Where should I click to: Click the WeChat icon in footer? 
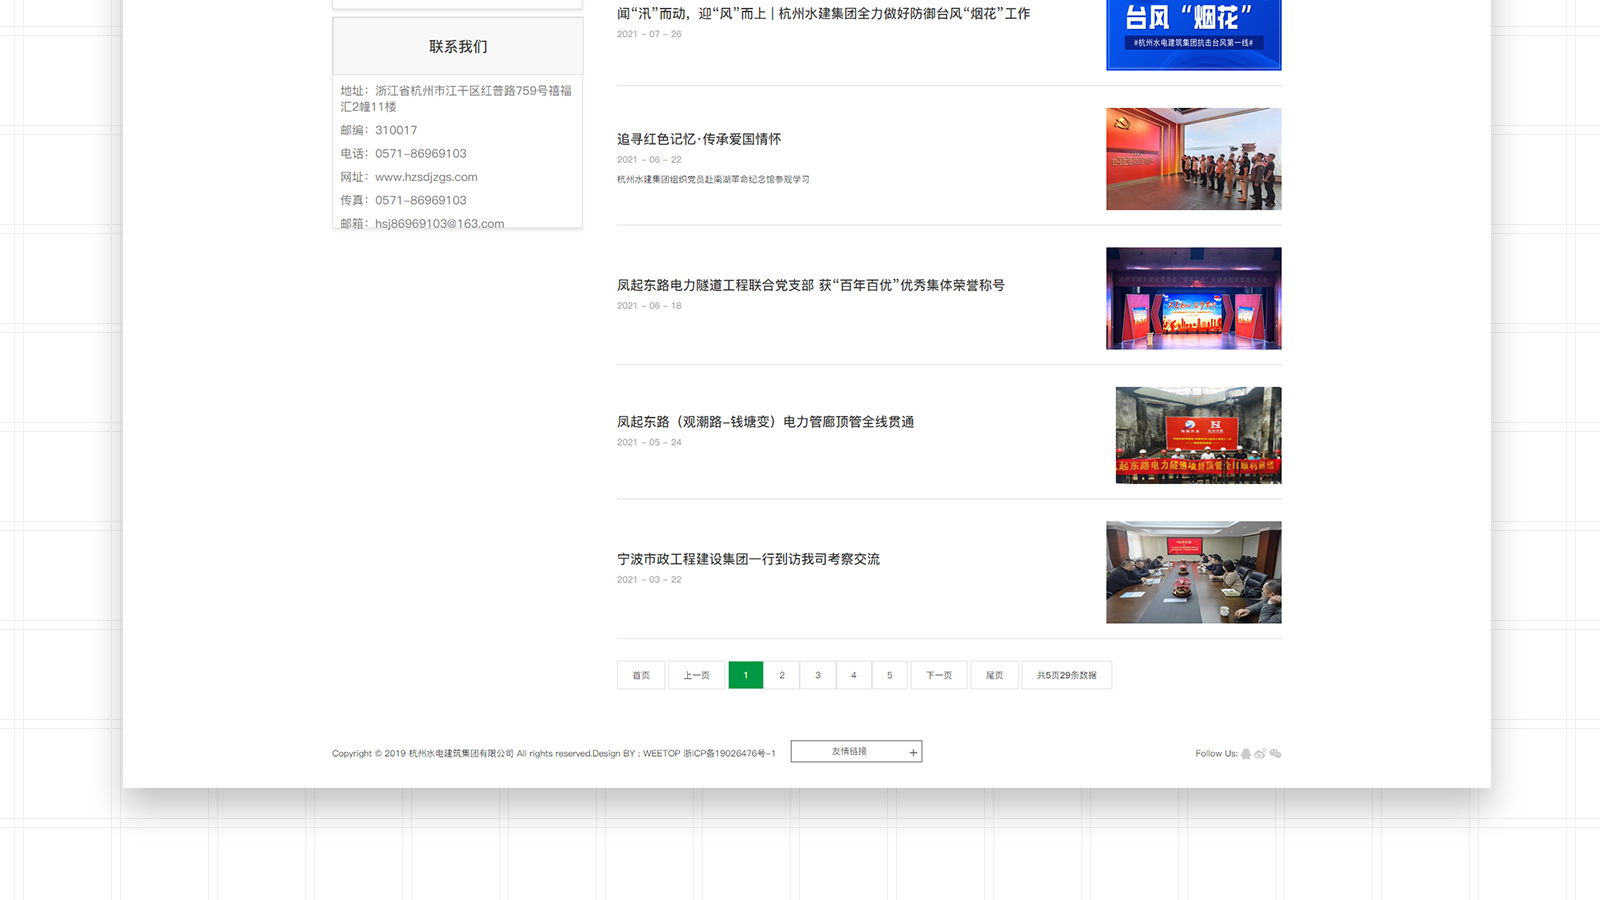[x=1275, y=754]
